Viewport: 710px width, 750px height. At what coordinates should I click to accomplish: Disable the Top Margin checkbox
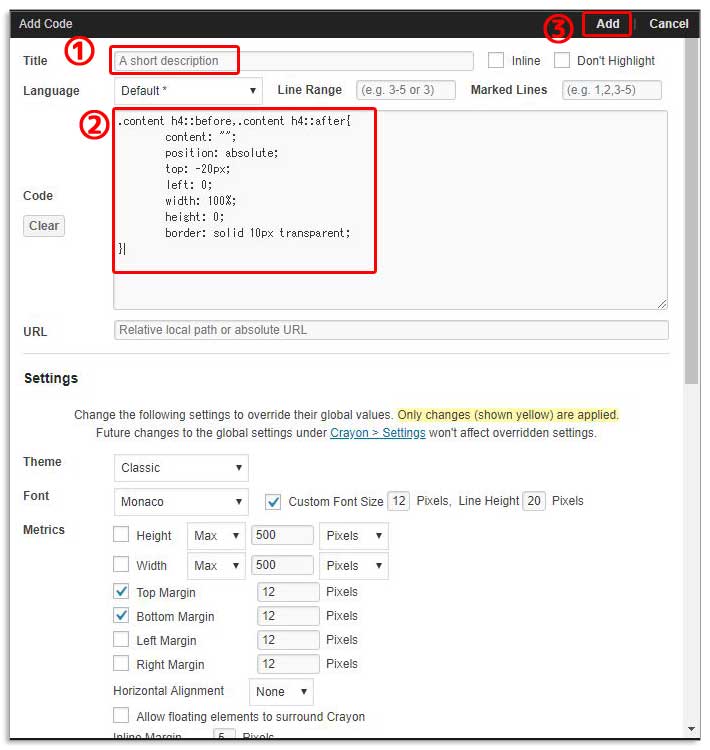[121, 592]
